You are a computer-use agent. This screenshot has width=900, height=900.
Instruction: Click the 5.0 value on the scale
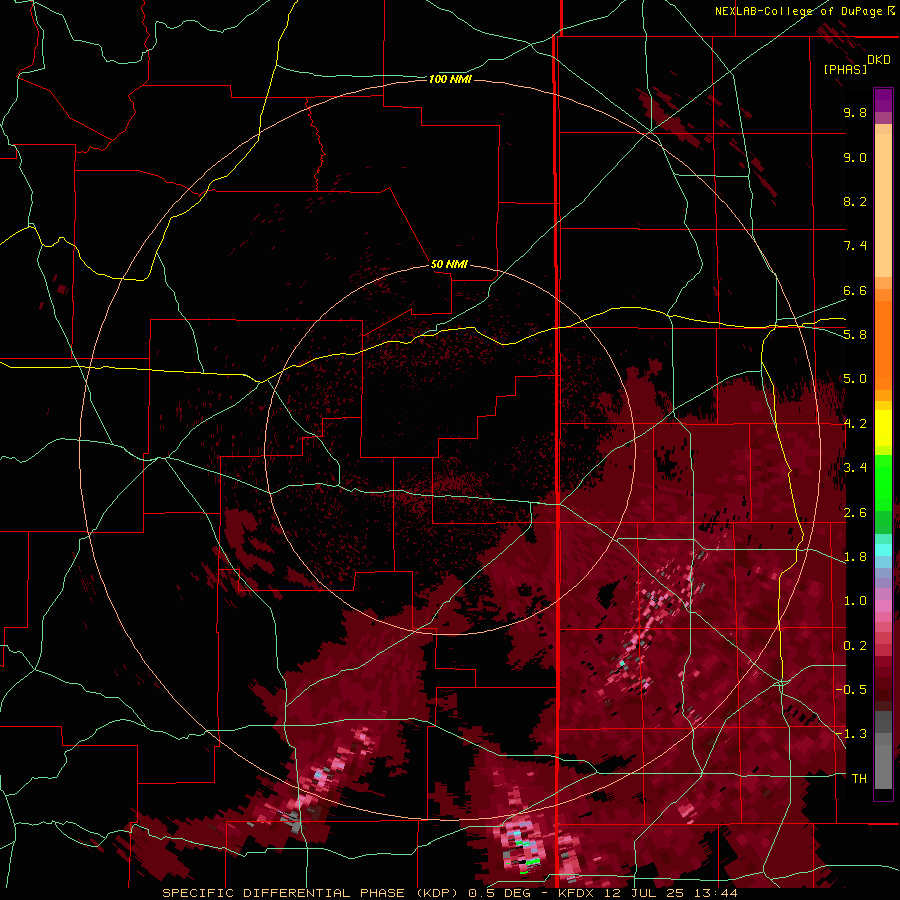click(x=855, y=379)
